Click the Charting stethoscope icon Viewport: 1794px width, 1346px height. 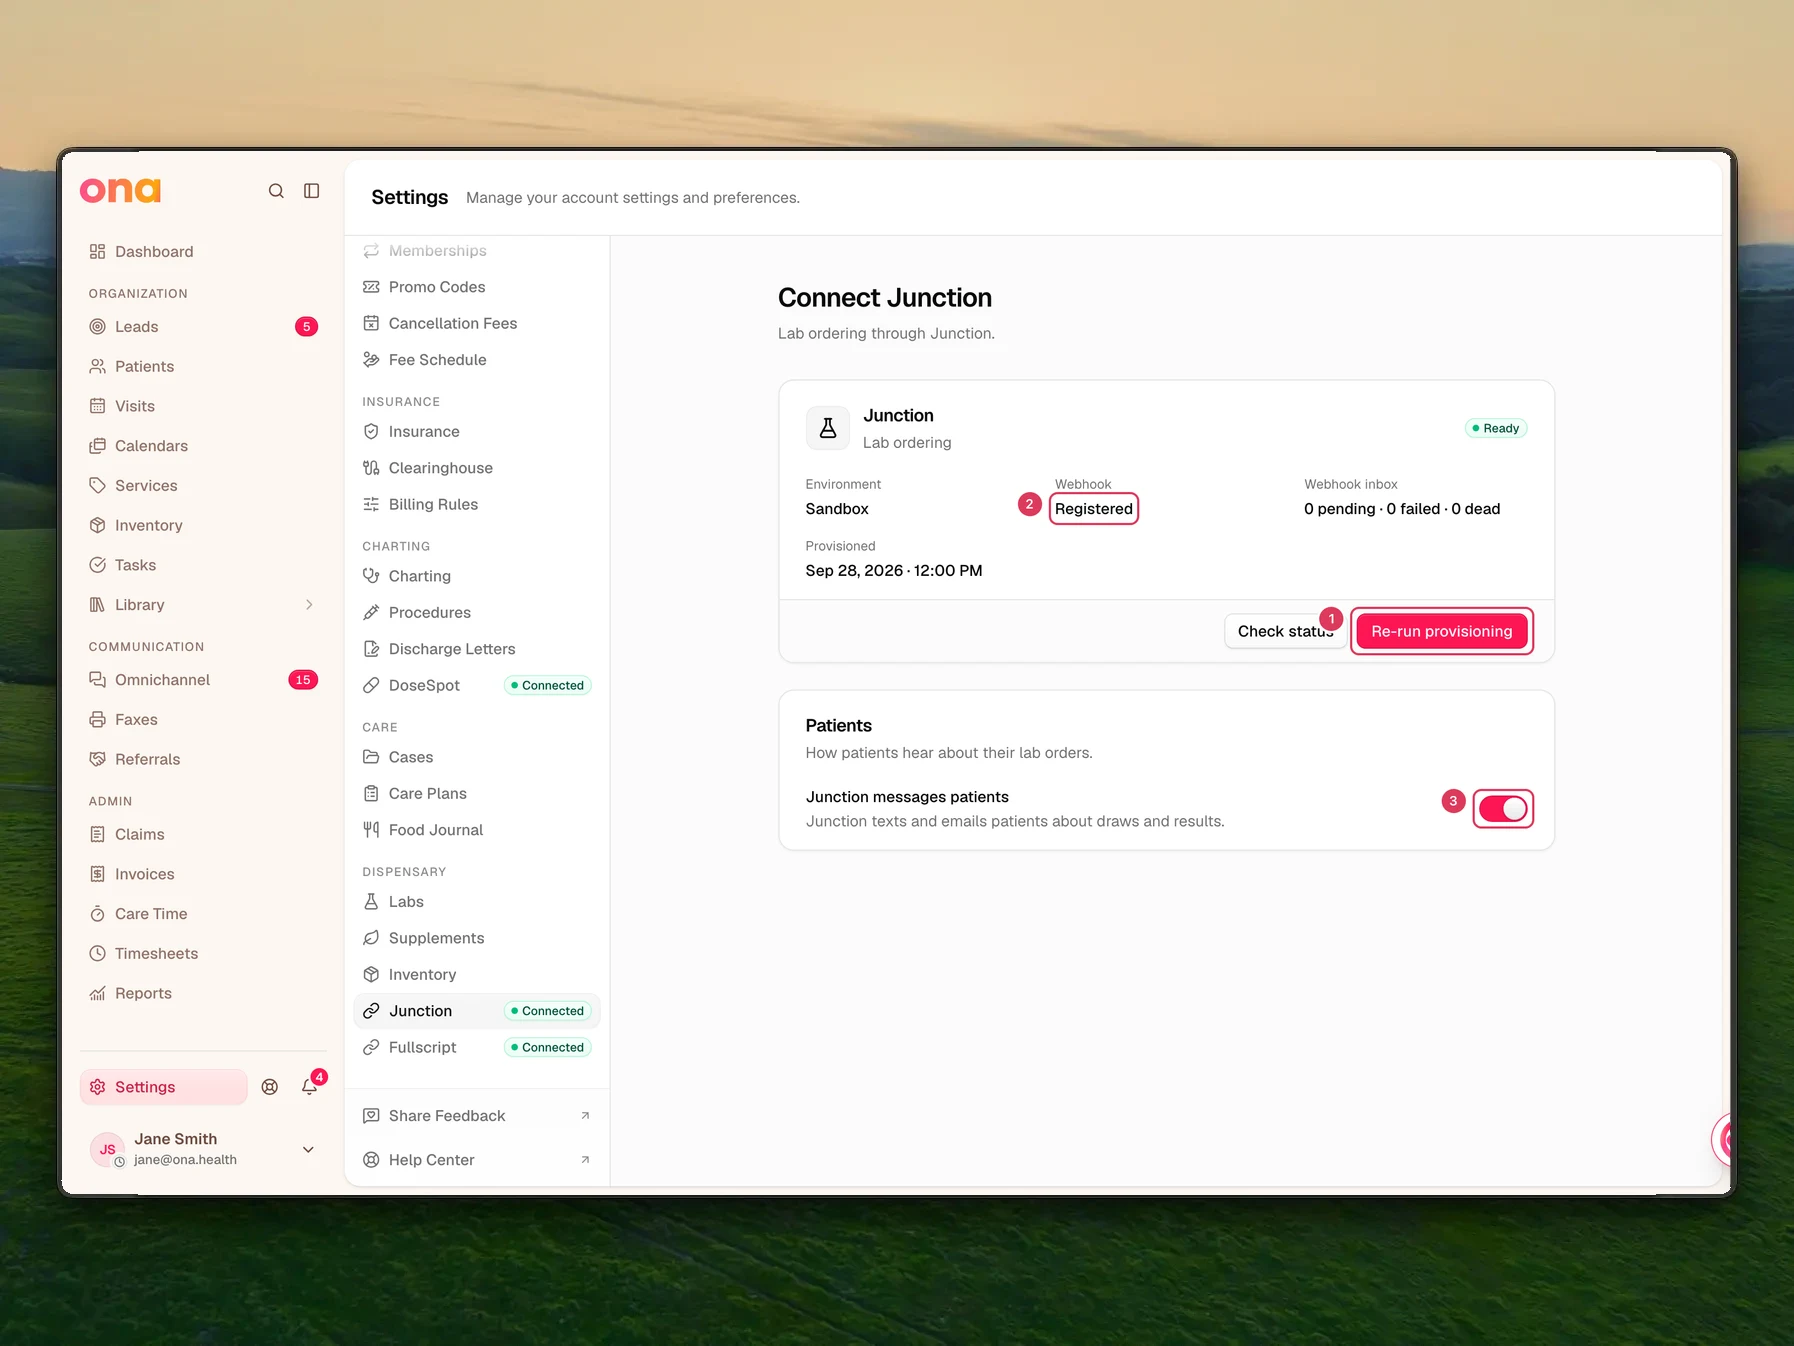click(x=371, y=576)
